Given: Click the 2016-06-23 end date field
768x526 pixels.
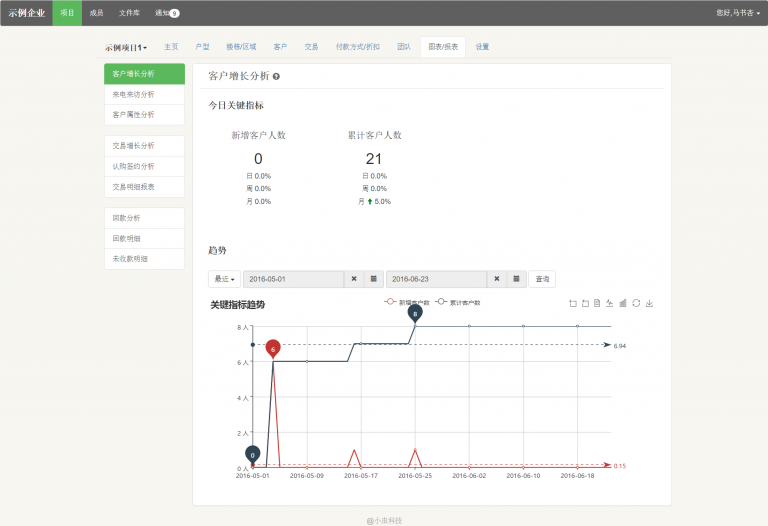Looking at the screenshot, I should click(436, 279).
